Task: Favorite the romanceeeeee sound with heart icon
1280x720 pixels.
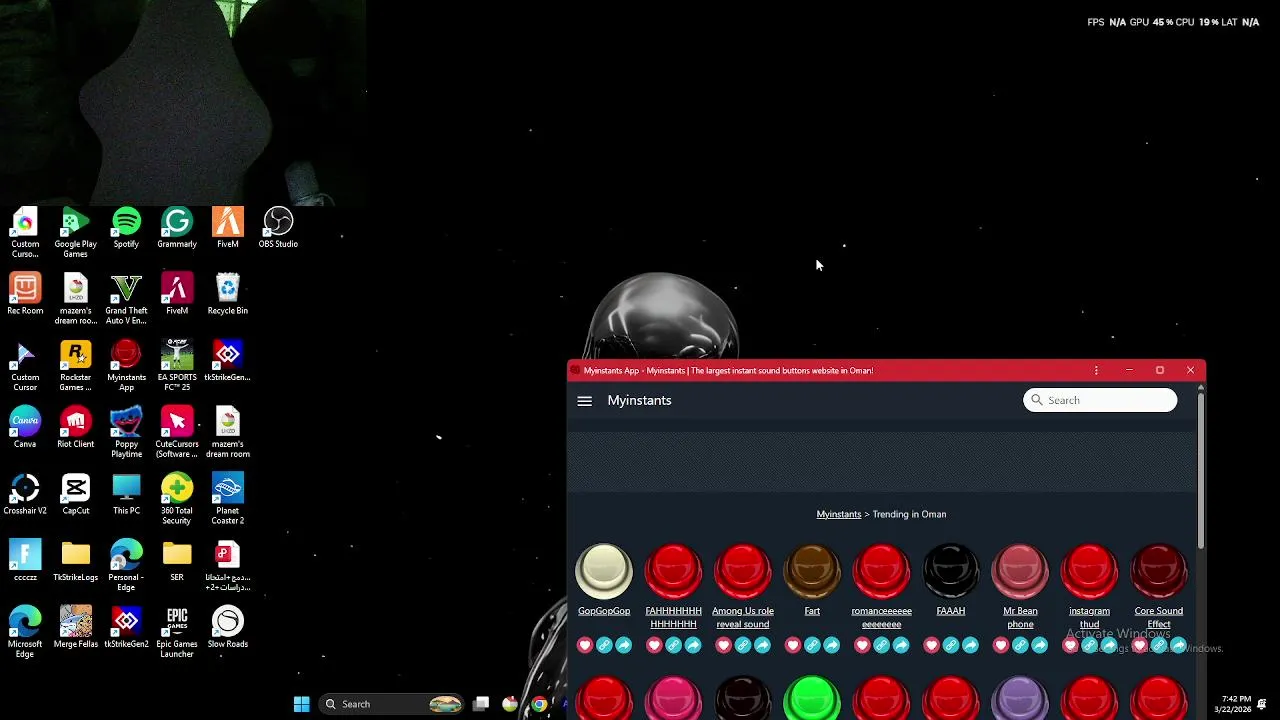Action: tap(862, 646)
